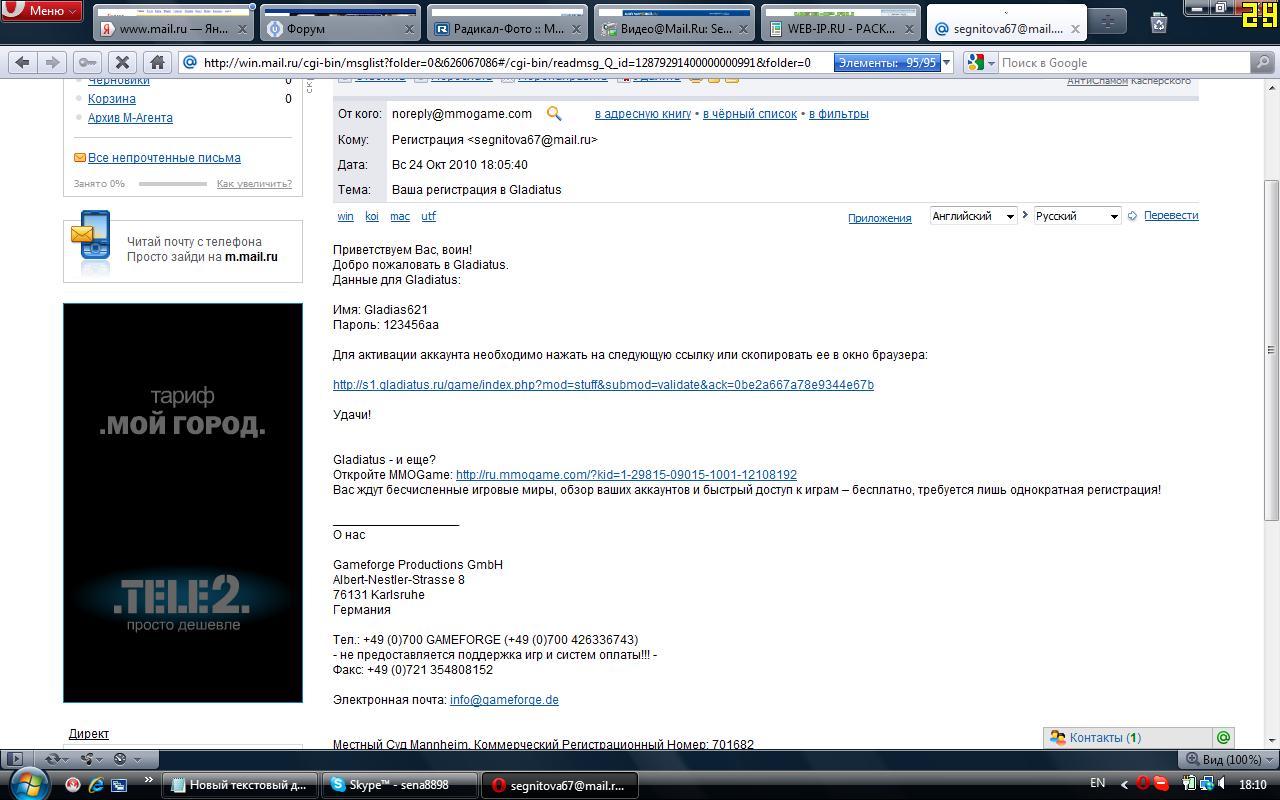
Task: Click the password wand key icon
Action: click(x=87, y=62)
